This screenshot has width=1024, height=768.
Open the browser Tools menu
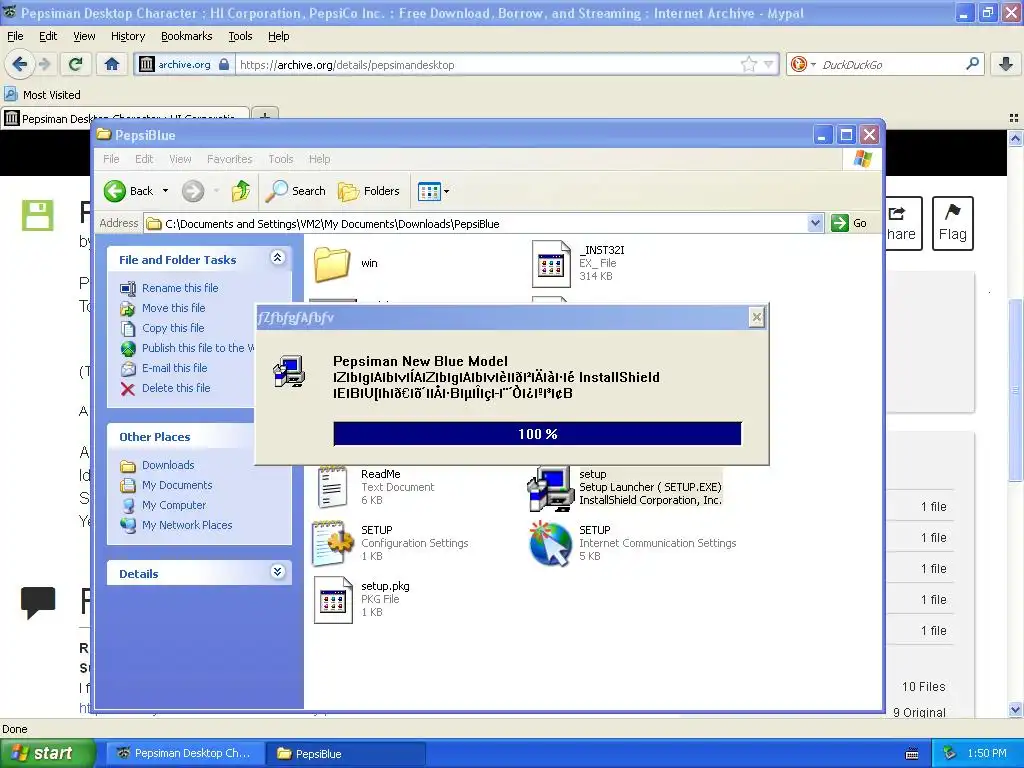(240, 36)
